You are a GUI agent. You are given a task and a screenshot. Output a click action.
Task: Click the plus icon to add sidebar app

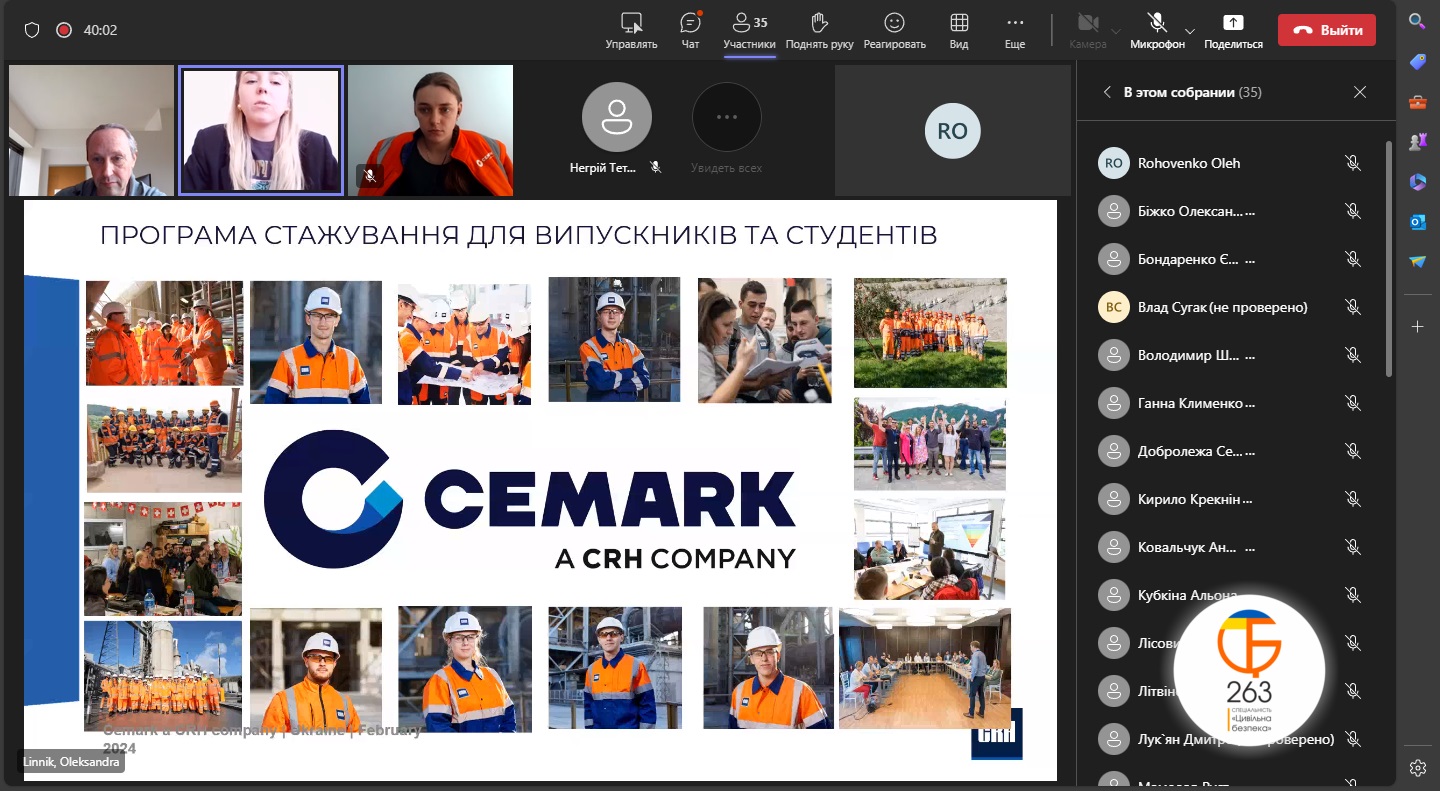point(1417,327)
